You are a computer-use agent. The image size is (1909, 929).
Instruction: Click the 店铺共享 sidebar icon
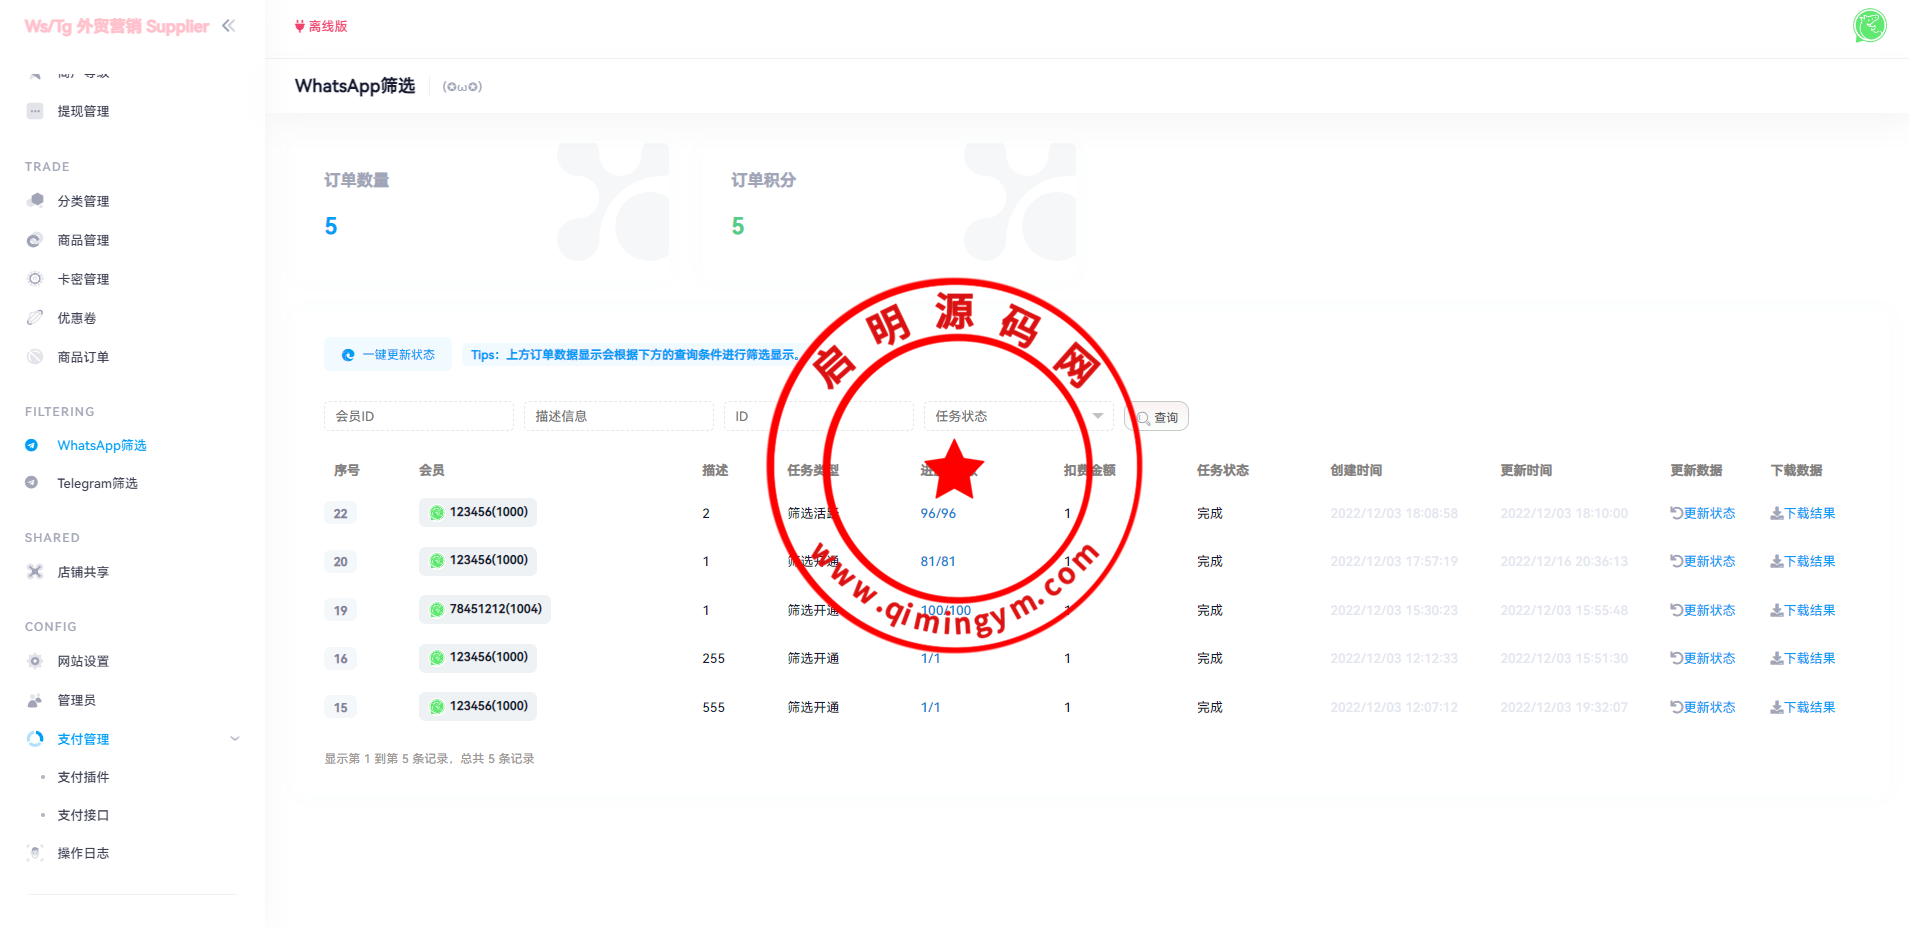[35, 572]
